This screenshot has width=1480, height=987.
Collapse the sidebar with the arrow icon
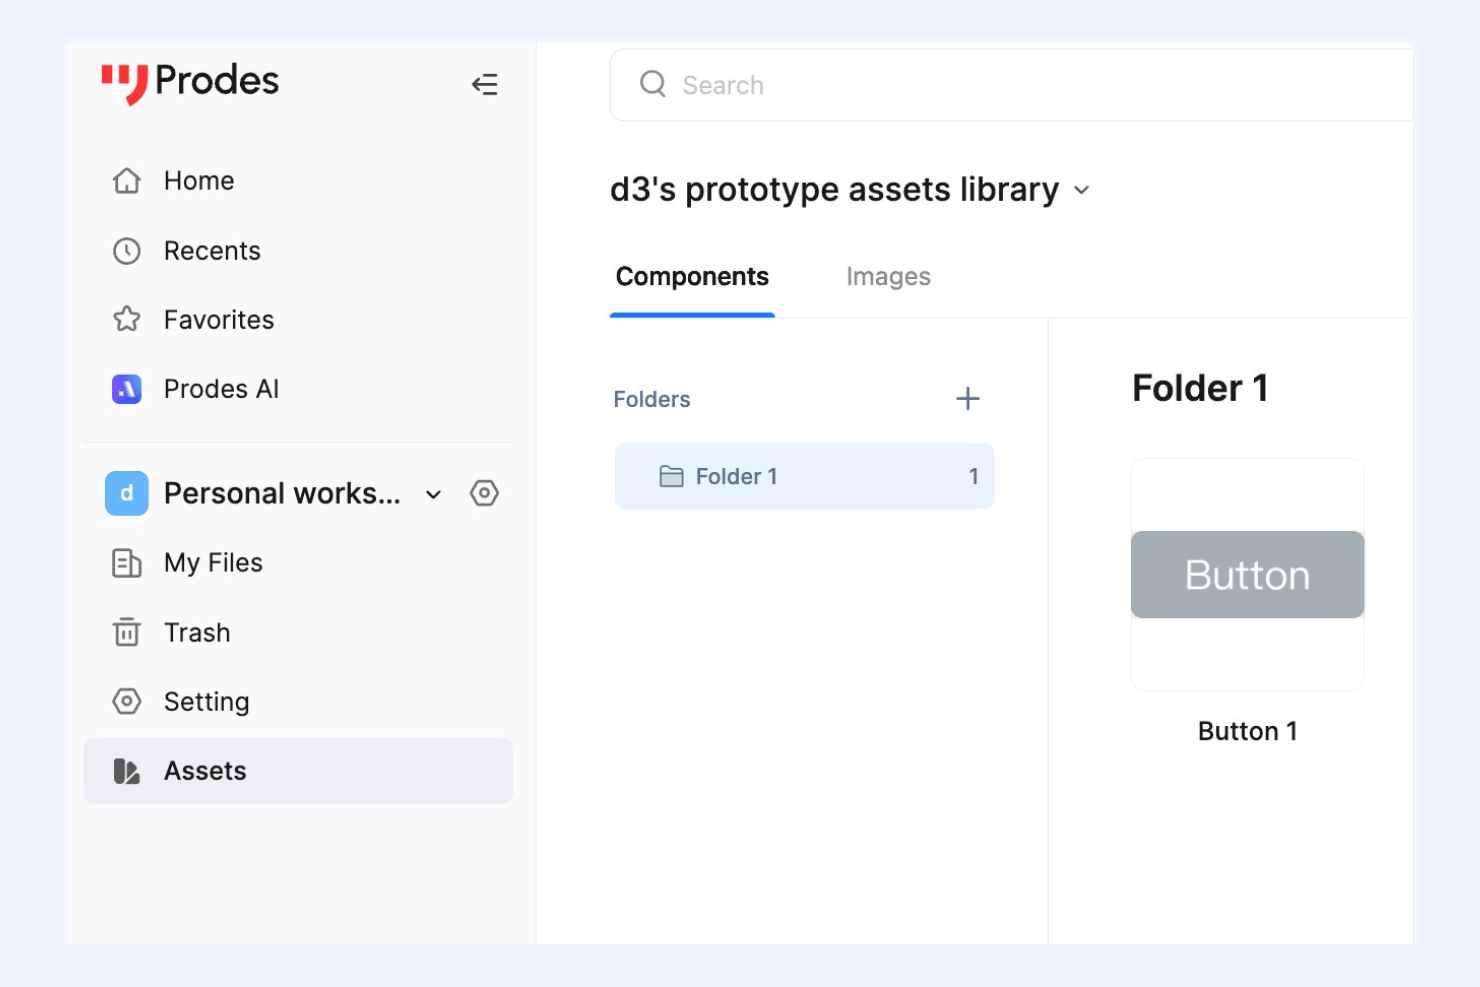click(x=485, y=84)
